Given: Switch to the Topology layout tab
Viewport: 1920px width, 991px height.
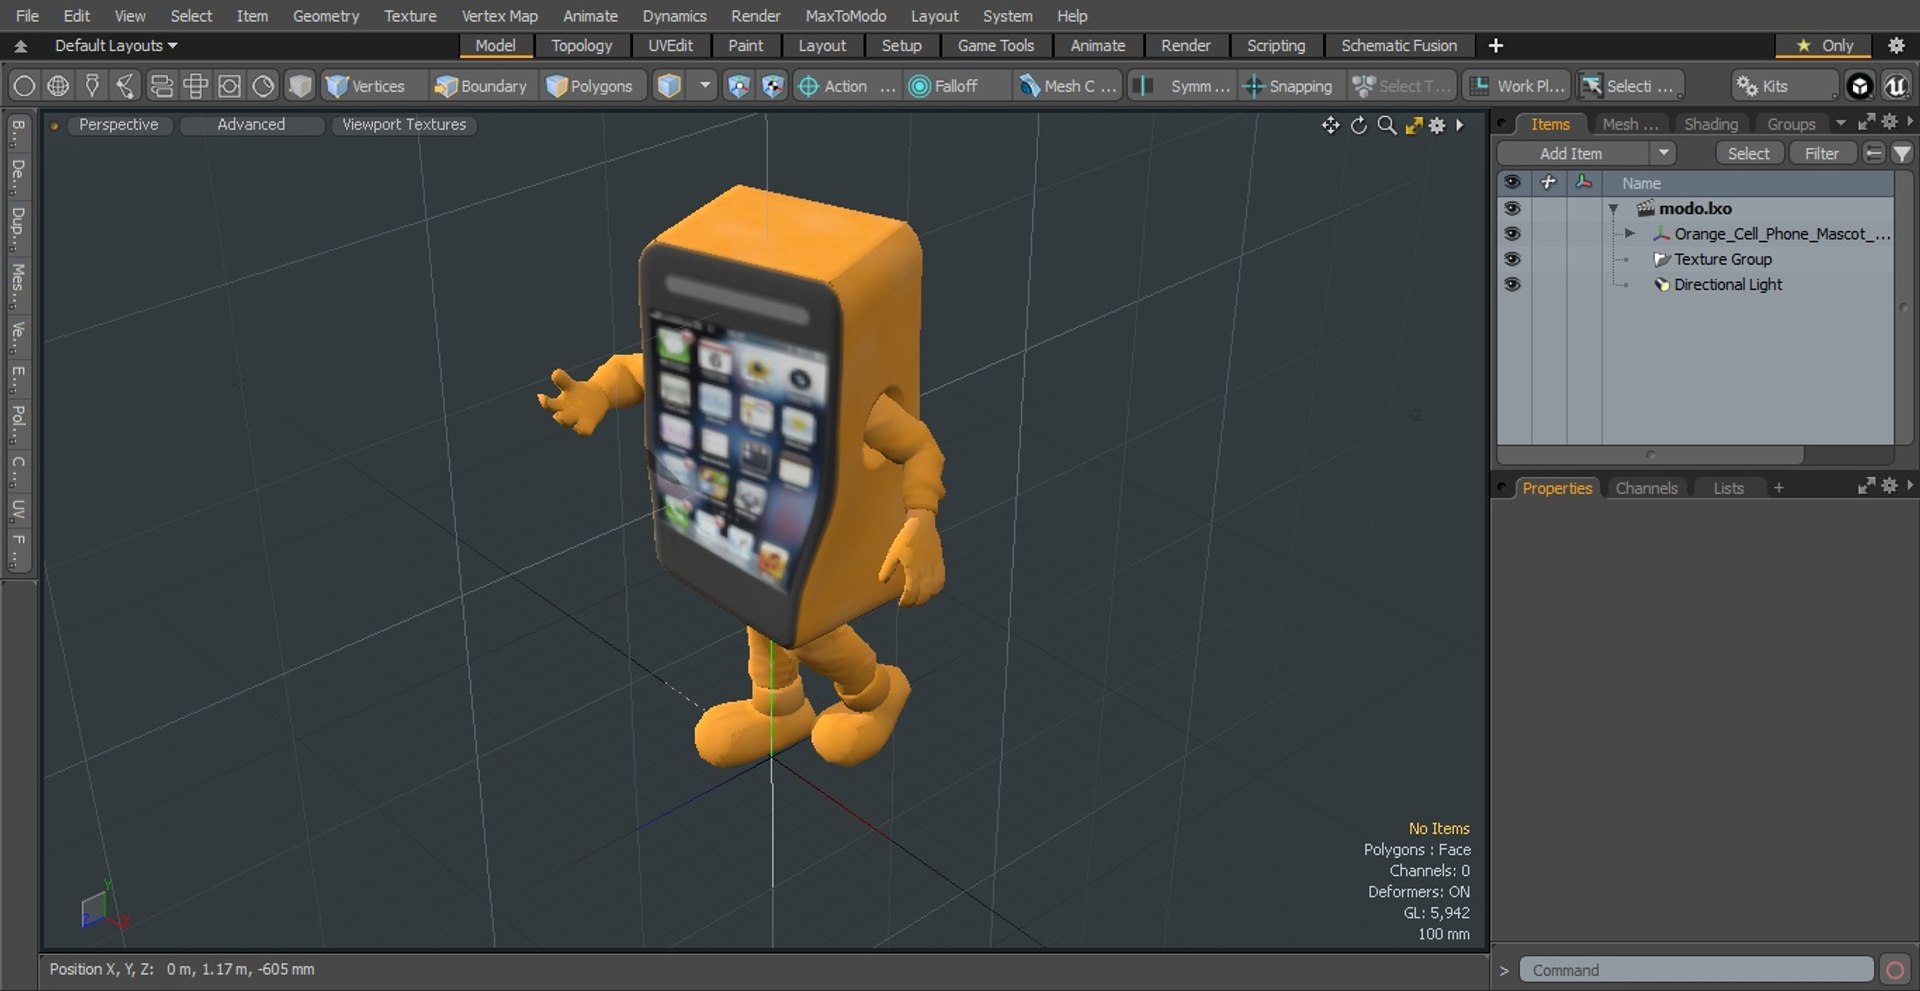Looking at the screenshot, I should pos(581,46).
